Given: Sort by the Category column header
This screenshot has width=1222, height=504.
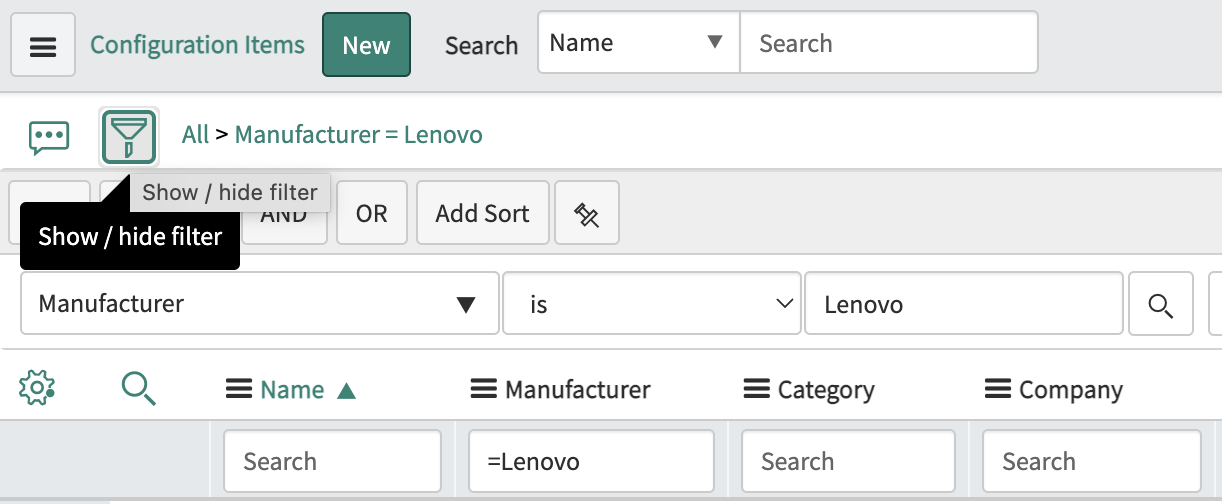Looking at the screenshot, I should (x=826, y=390).
